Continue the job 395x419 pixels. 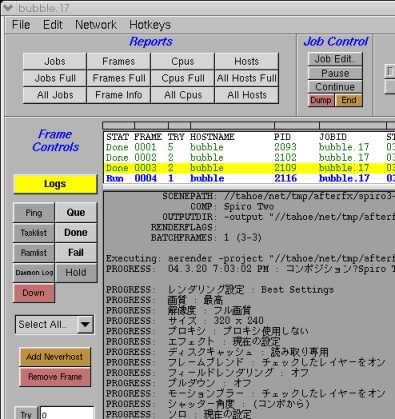(x=335, y=87)
